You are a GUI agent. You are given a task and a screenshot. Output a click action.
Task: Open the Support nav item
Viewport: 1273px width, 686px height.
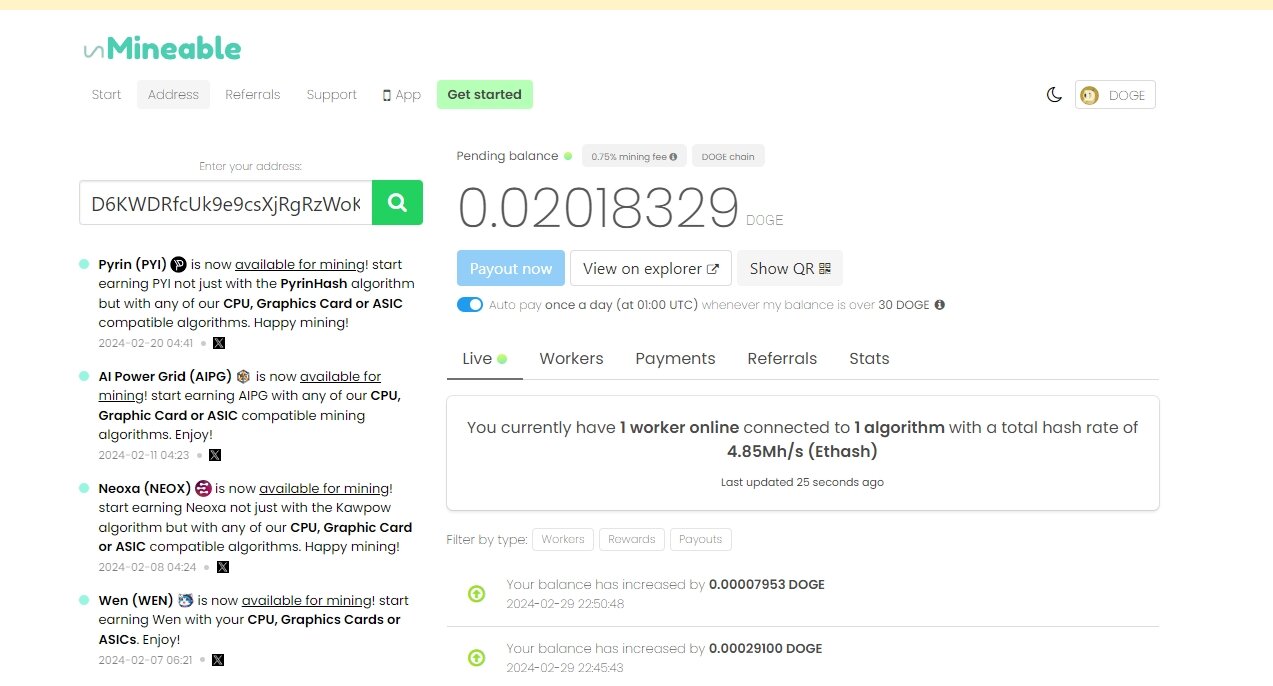point(332,95)
